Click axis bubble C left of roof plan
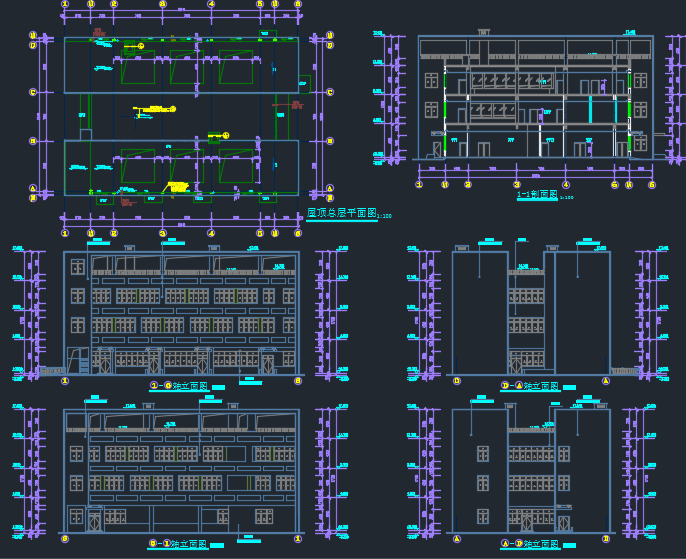Screen dimensions: 686x559 (33, 92)
